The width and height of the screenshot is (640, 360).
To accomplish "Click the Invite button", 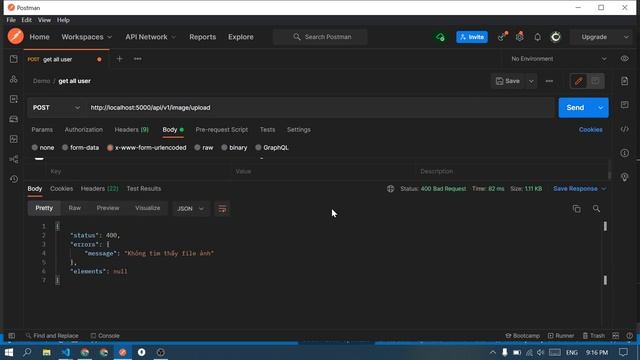I will pos(472,37).
